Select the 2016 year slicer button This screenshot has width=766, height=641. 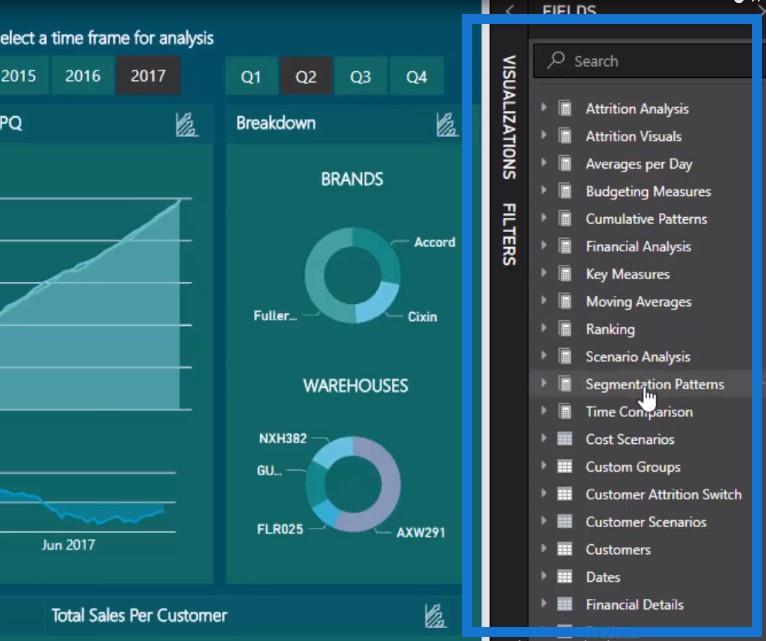pyautogui.click(x=83, y=76)
